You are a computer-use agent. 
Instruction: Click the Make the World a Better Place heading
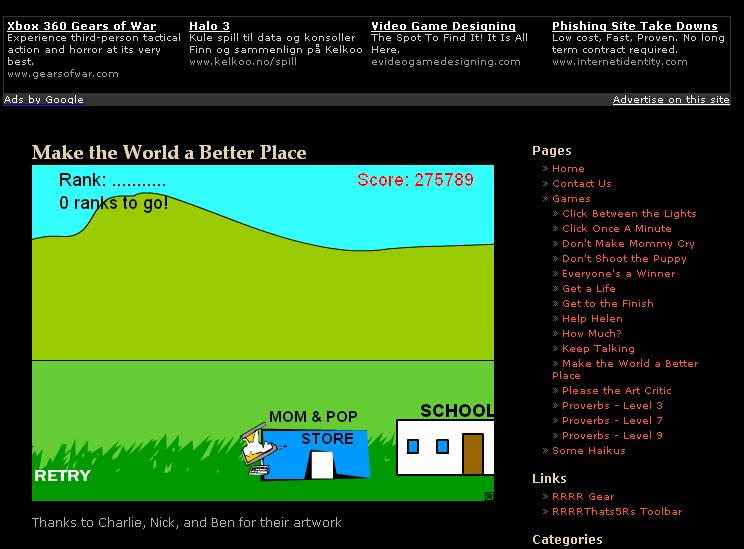coord(169,153)
